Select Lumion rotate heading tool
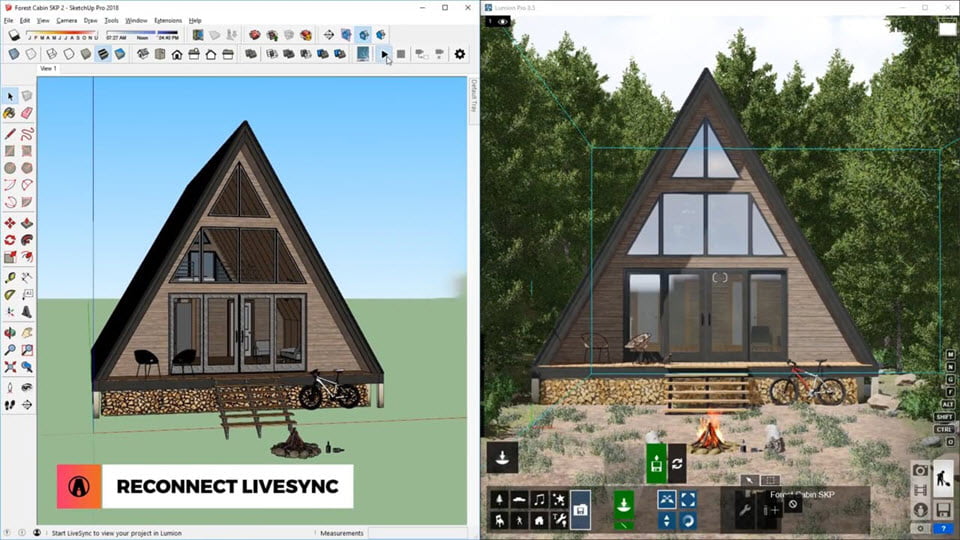The height and width of the screenshot is (540, 960). tap(688, 521)
